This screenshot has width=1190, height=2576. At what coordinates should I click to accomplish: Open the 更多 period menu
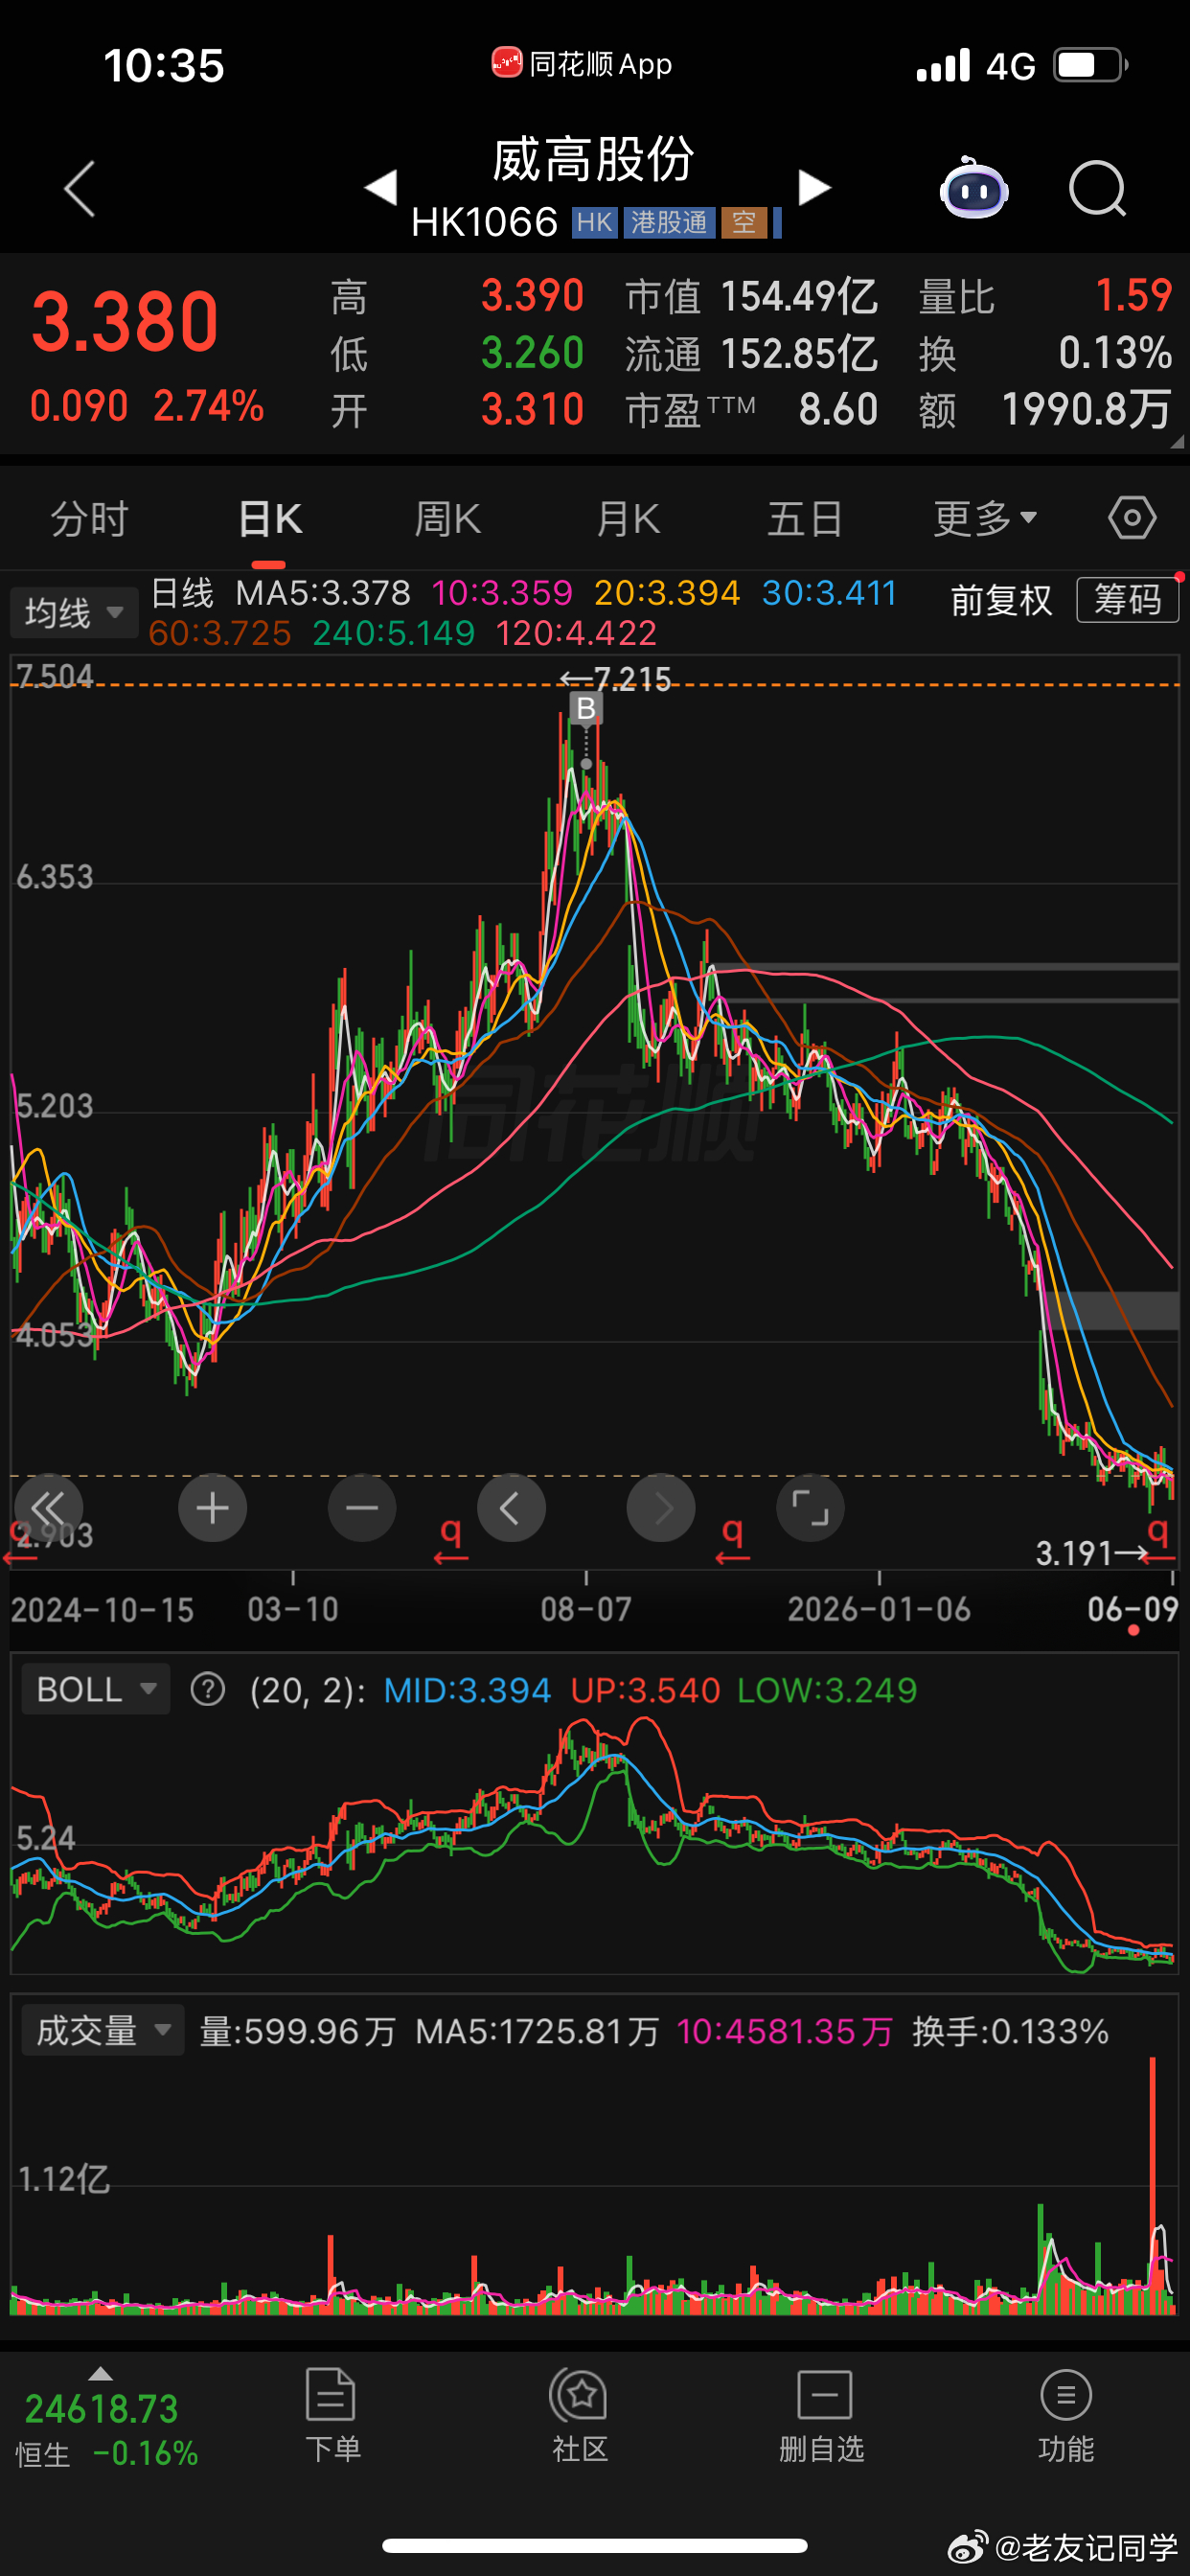pos(985,518)
